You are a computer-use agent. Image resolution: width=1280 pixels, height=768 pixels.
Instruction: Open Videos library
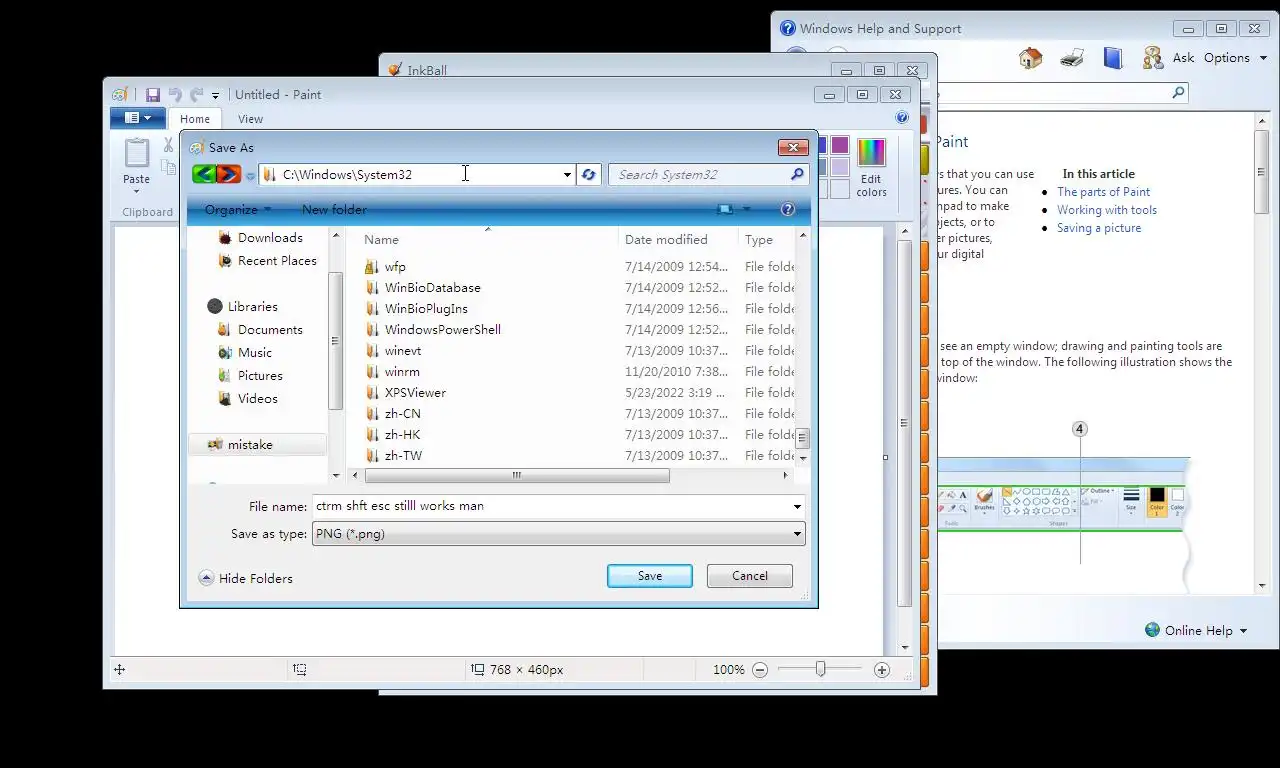(x=248, y=399)
